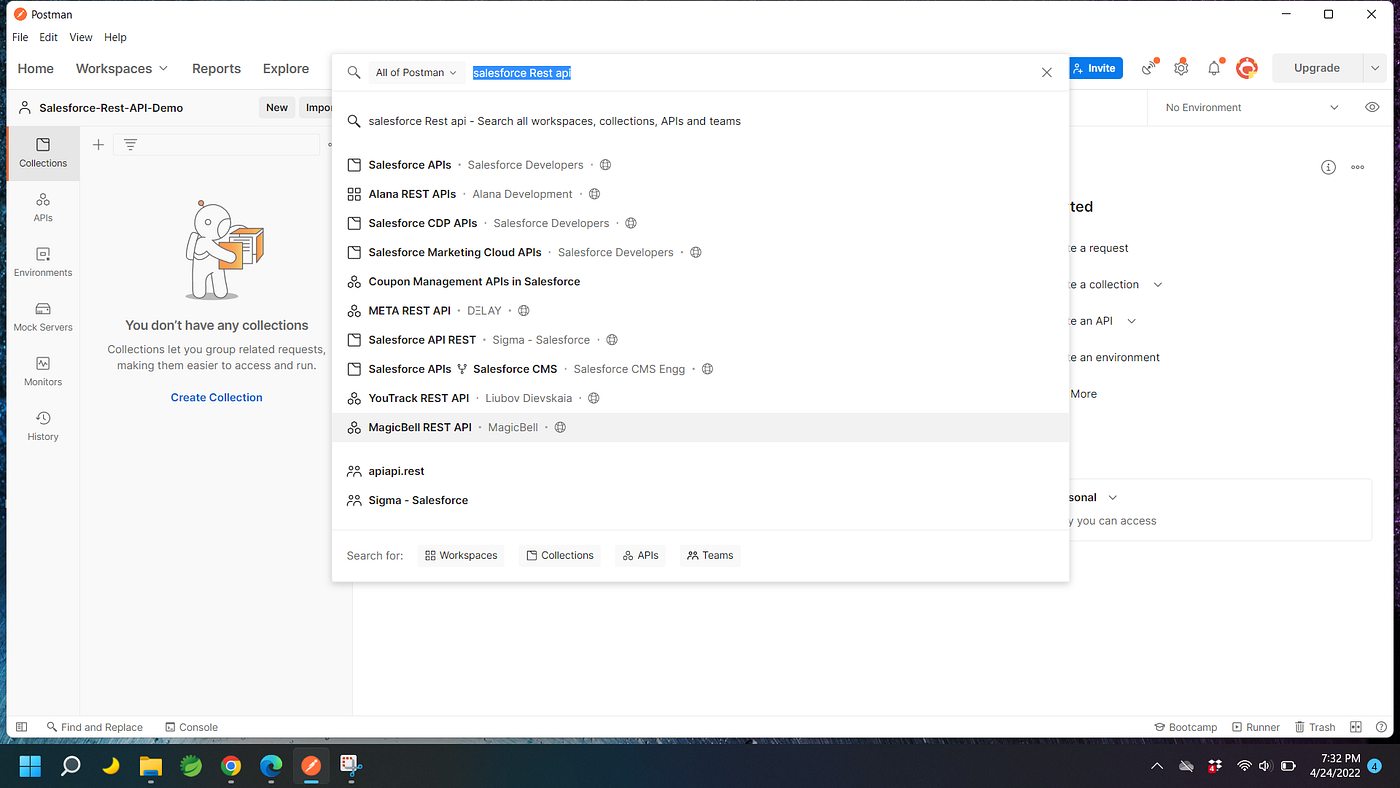Open the View menu

[x=80, y=37]
